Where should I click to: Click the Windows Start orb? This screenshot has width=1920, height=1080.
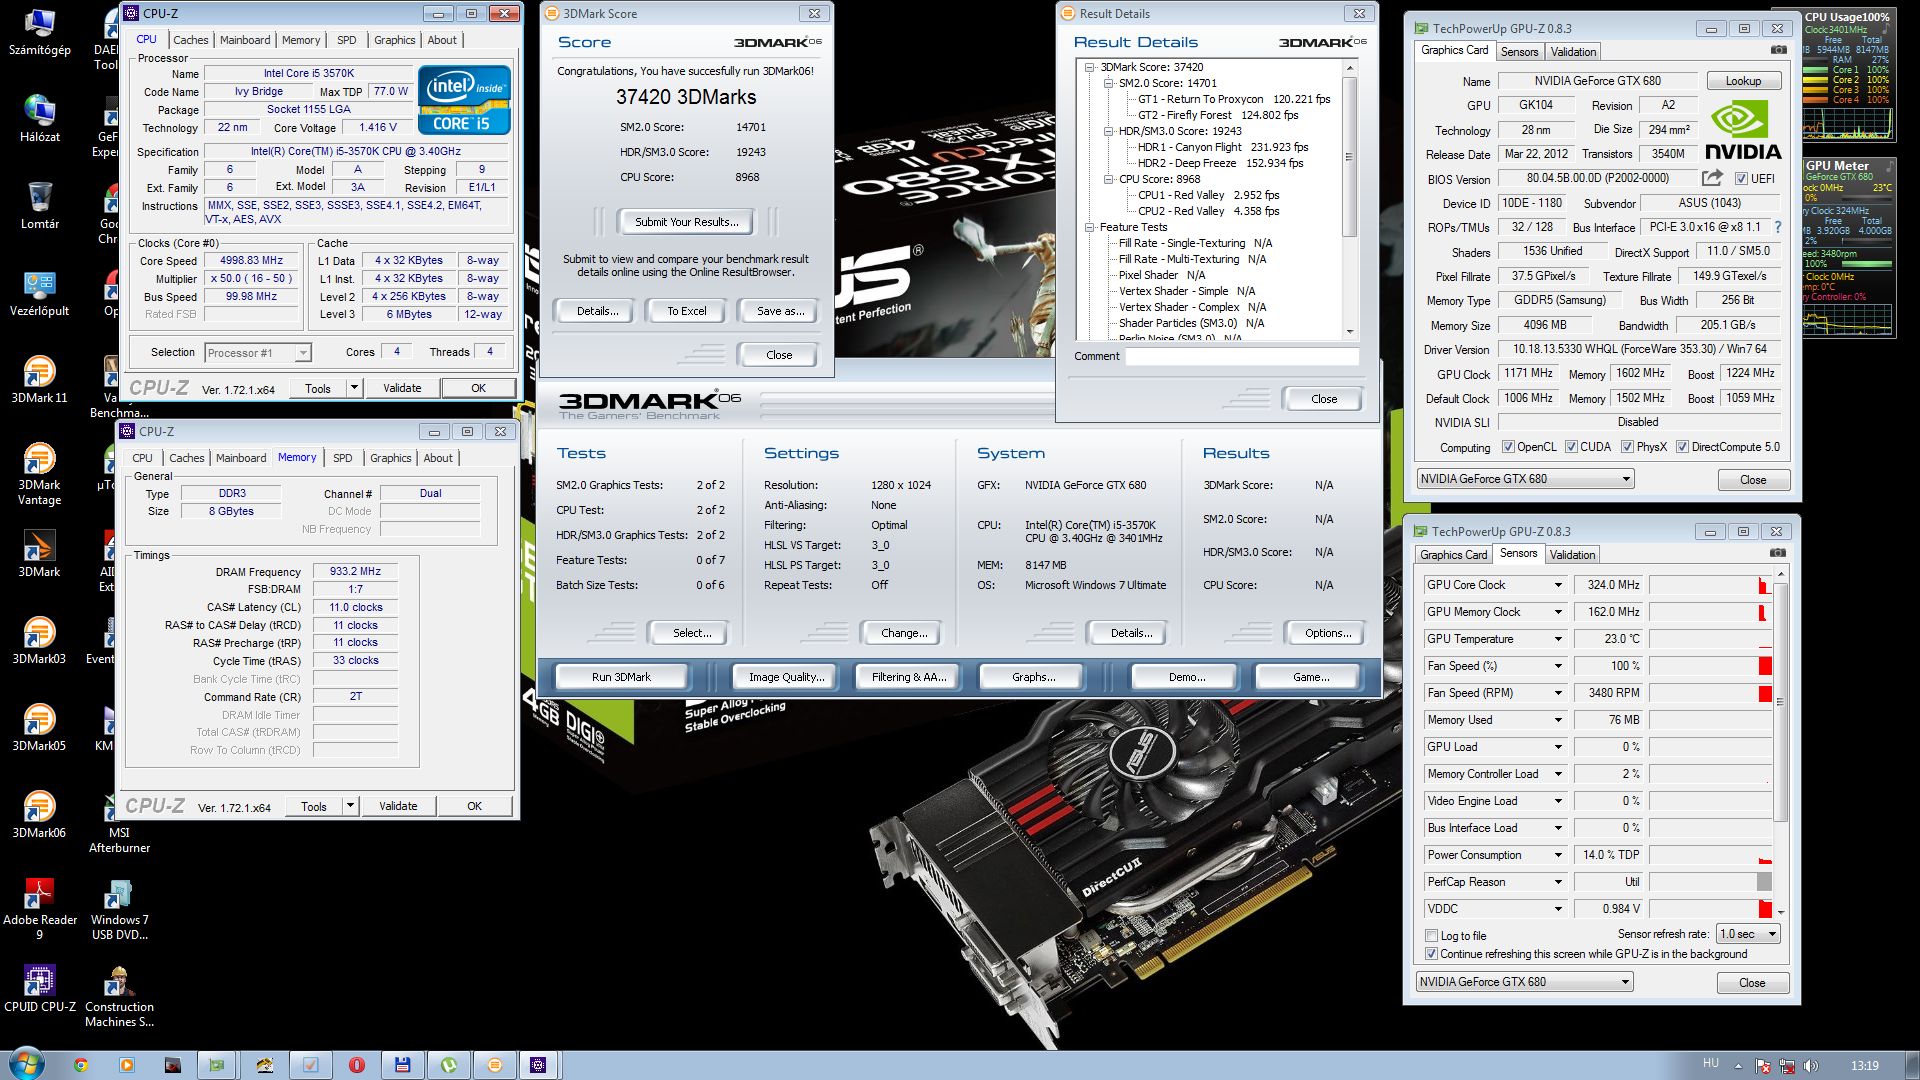click(26, 1063)
